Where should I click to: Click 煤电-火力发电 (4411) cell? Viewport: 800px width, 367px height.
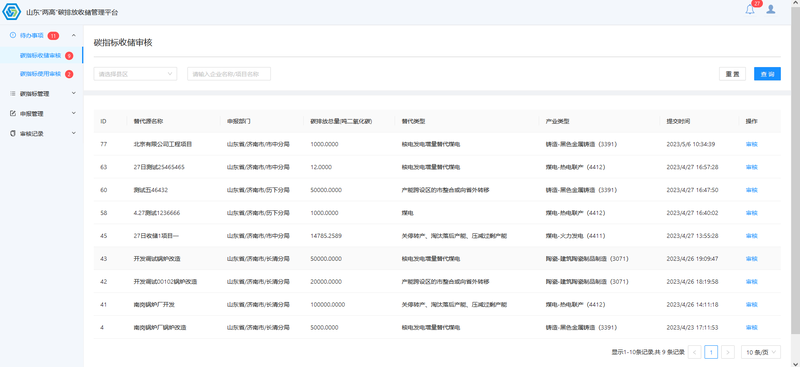(x=575, y=236)
